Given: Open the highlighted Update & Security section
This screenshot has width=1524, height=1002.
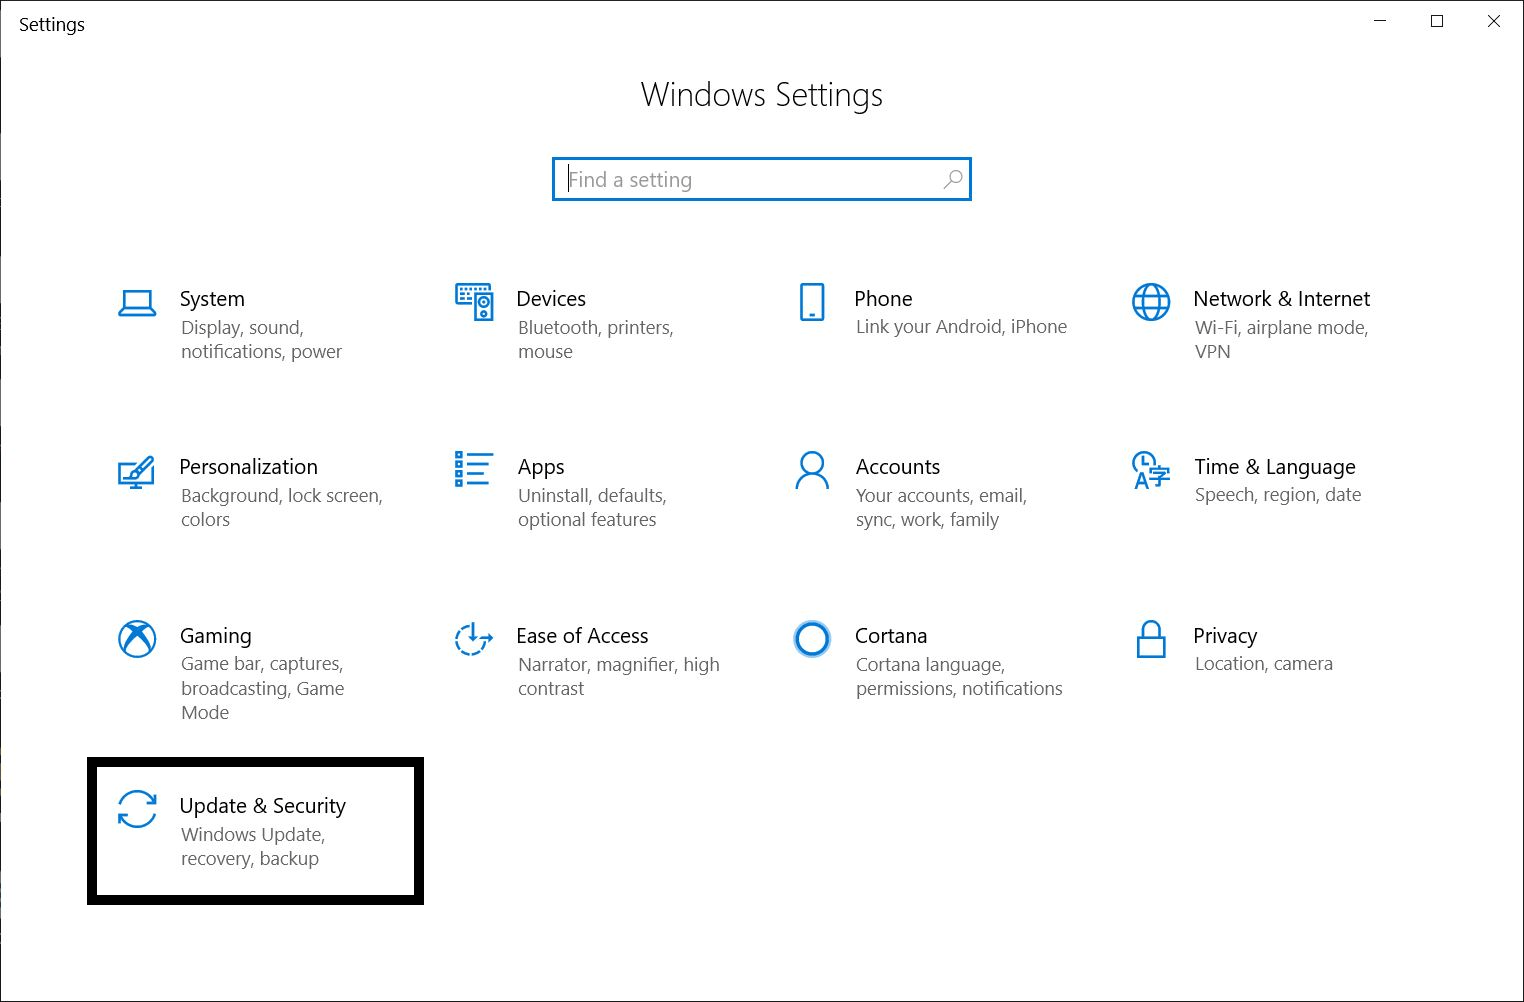Looking at the screenshot, I should pos(255,830).
